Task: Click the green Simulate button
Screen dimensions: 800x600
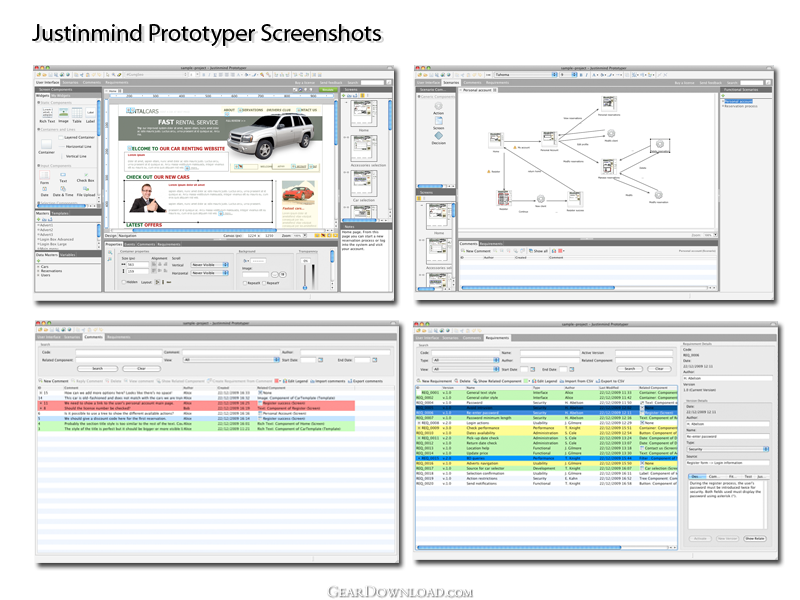Action: click(328, 89)
